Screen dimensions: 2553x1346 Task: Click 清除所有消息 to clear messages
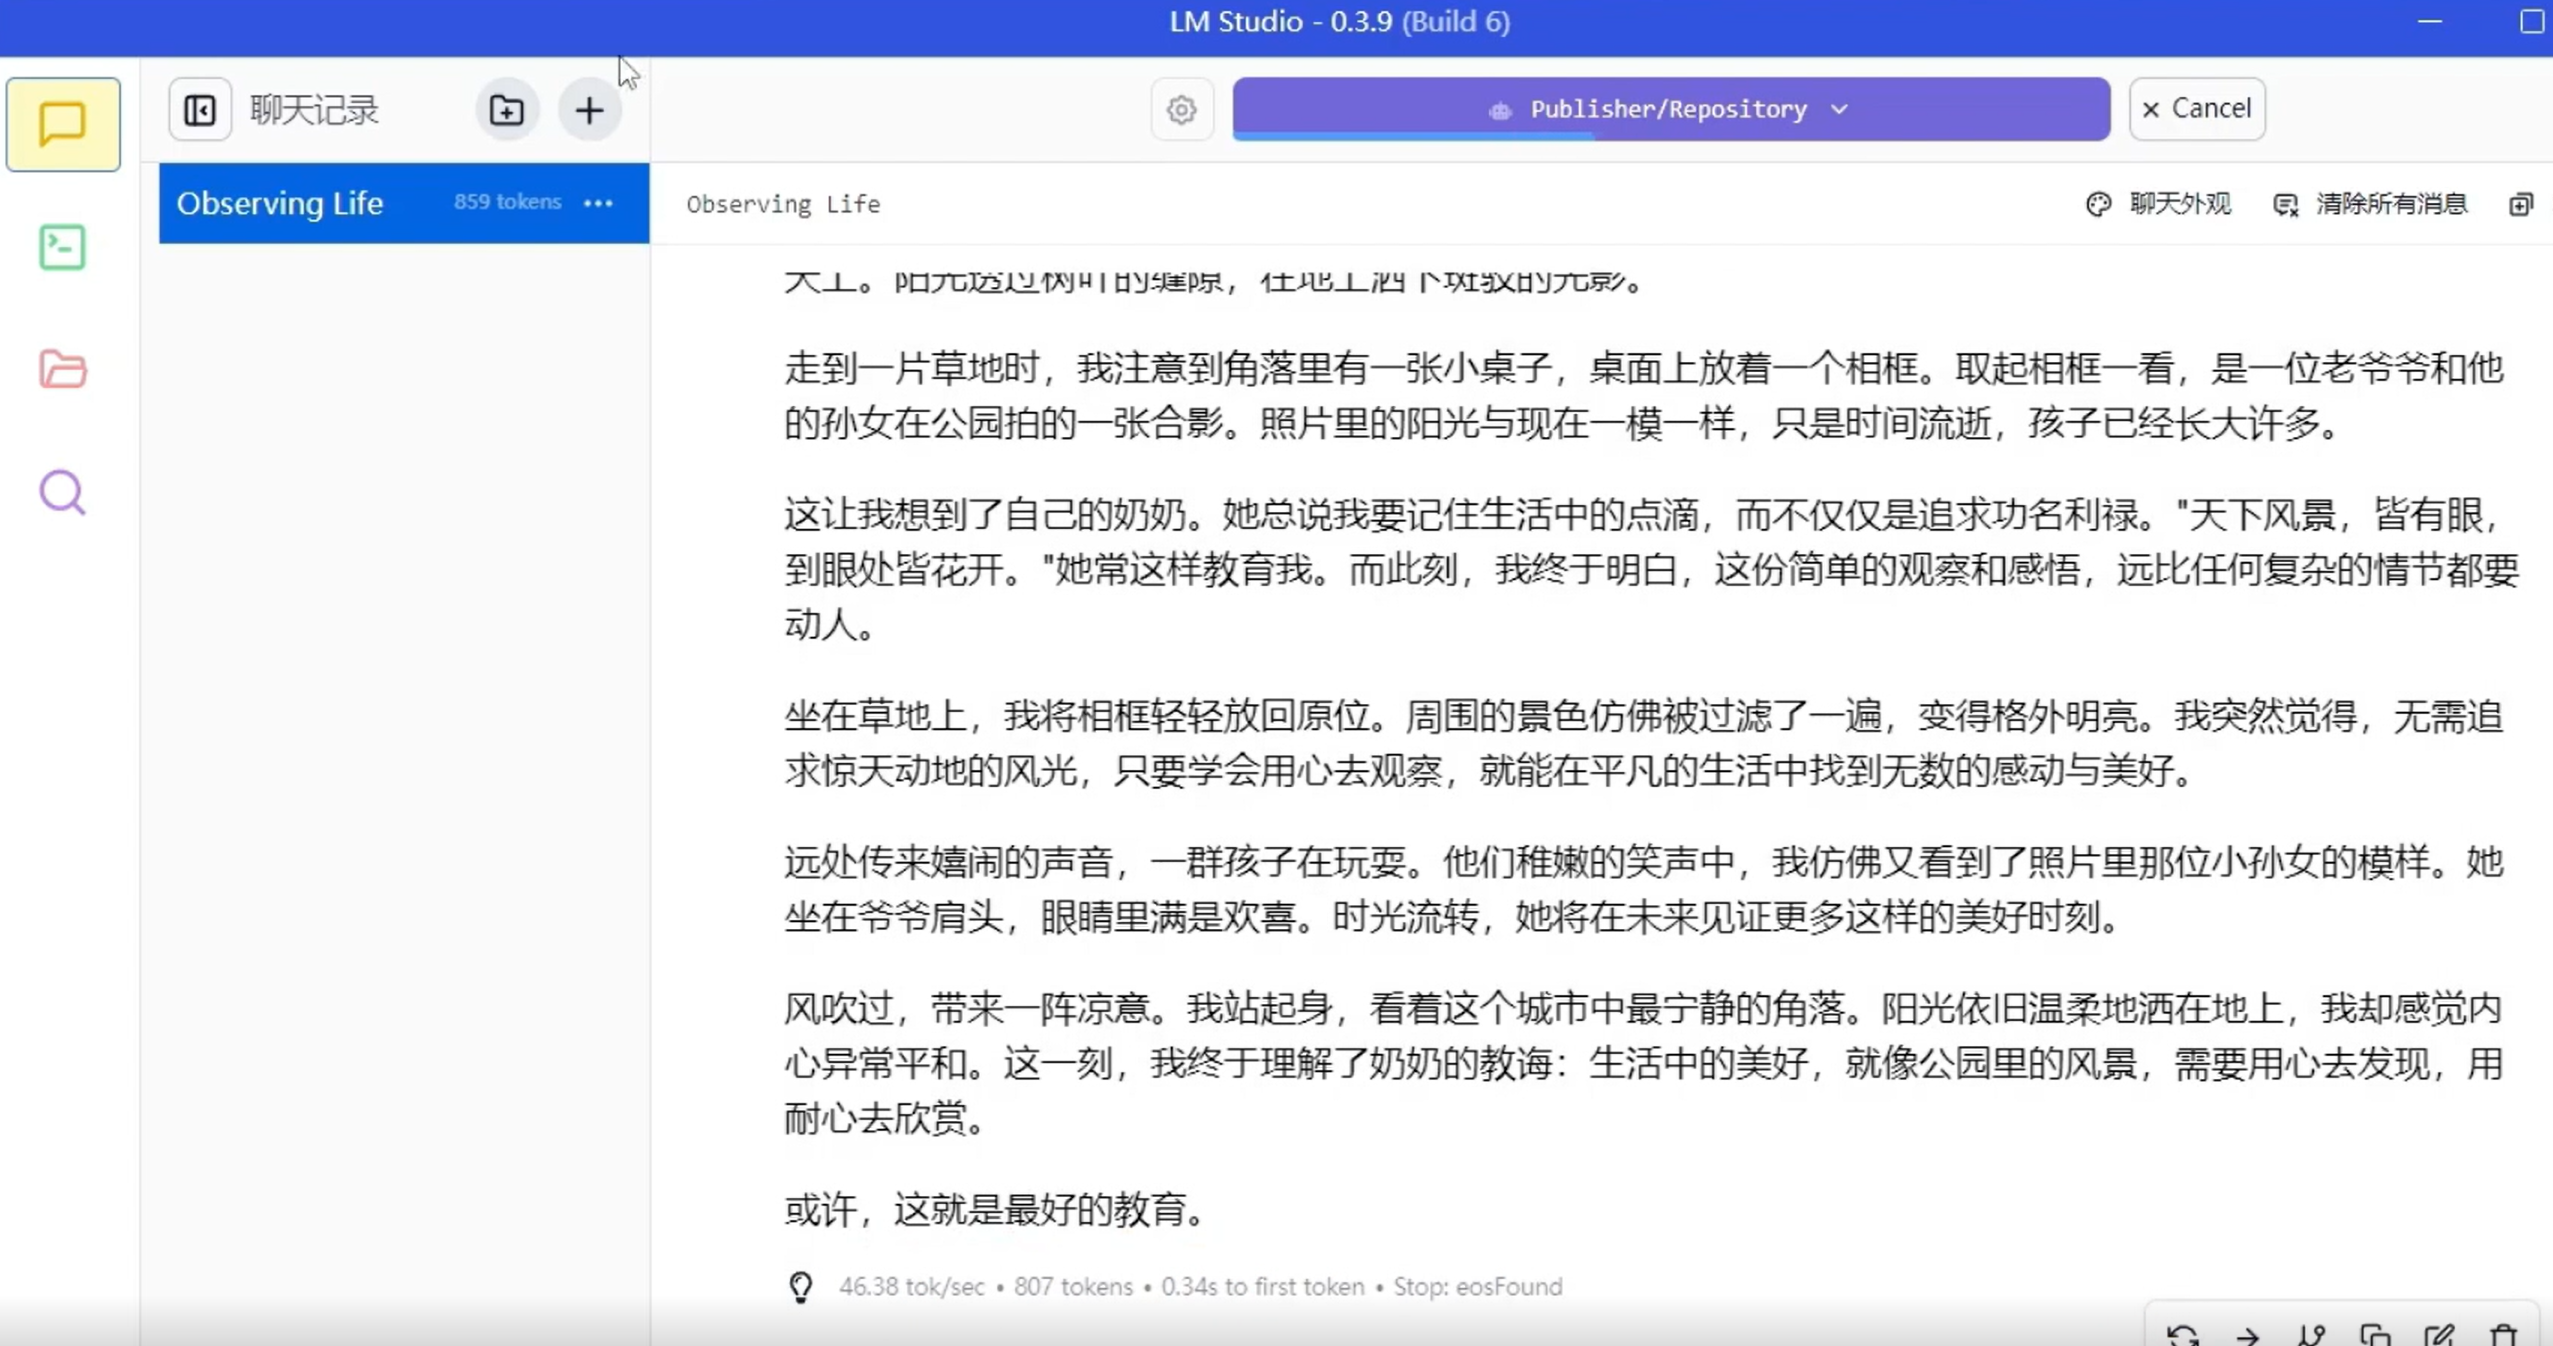2370,204
